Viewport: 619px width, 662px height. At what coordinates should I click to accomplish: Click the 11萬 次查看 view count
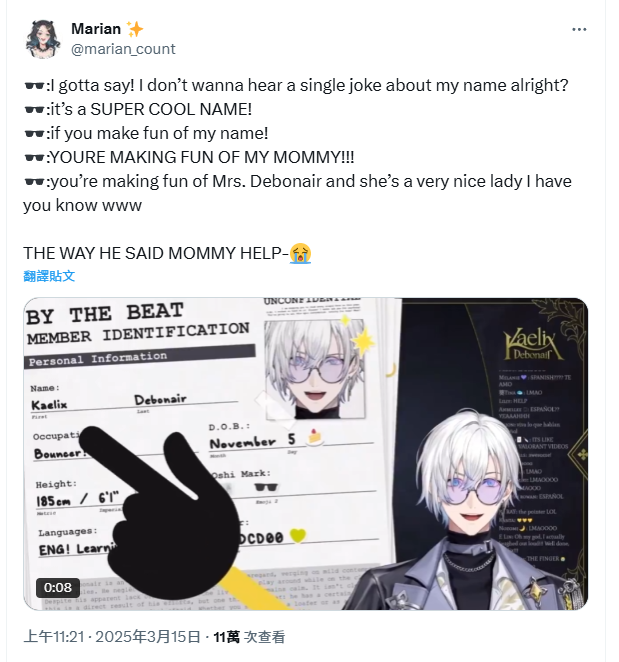[249, 637]
